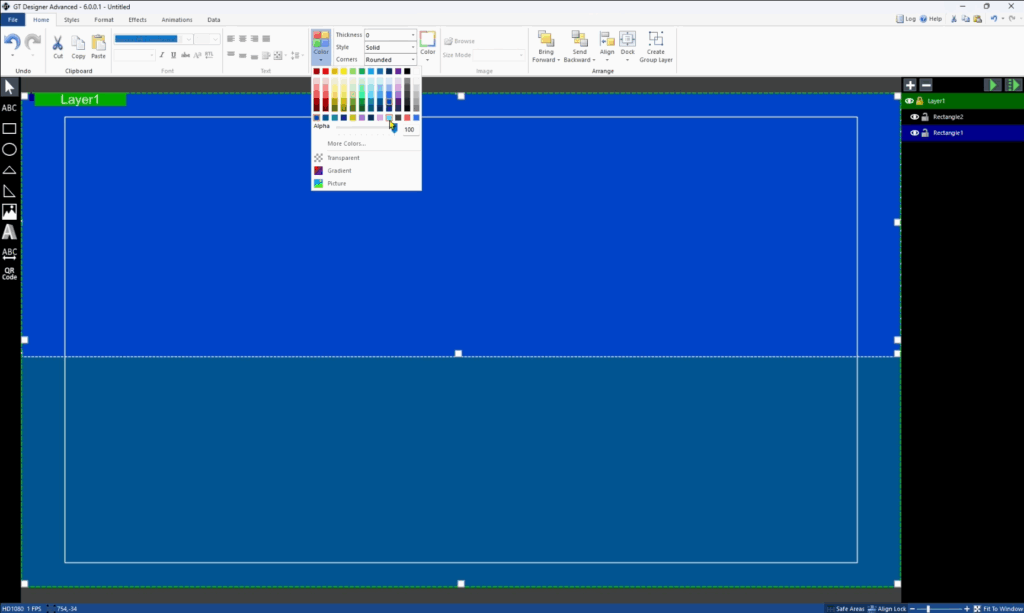
Task: Toggle the lock on Rectangle1
Action: click(925, 132)
